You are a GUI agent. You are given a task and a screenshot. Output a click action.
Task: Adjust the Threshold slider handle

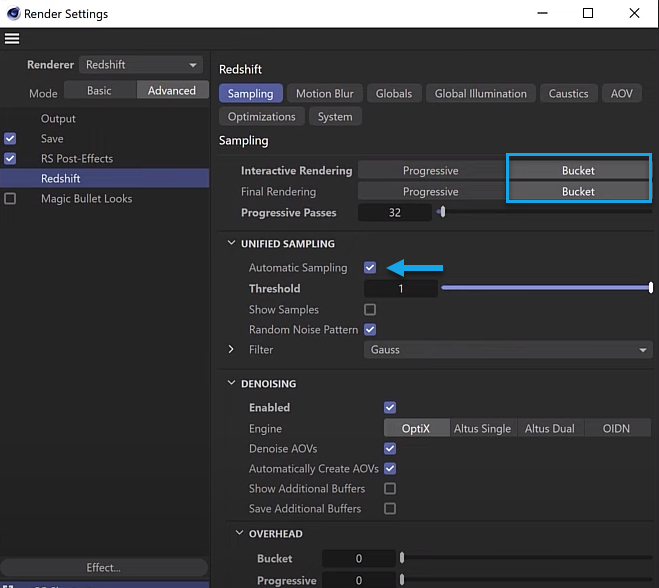pos(651,288)
